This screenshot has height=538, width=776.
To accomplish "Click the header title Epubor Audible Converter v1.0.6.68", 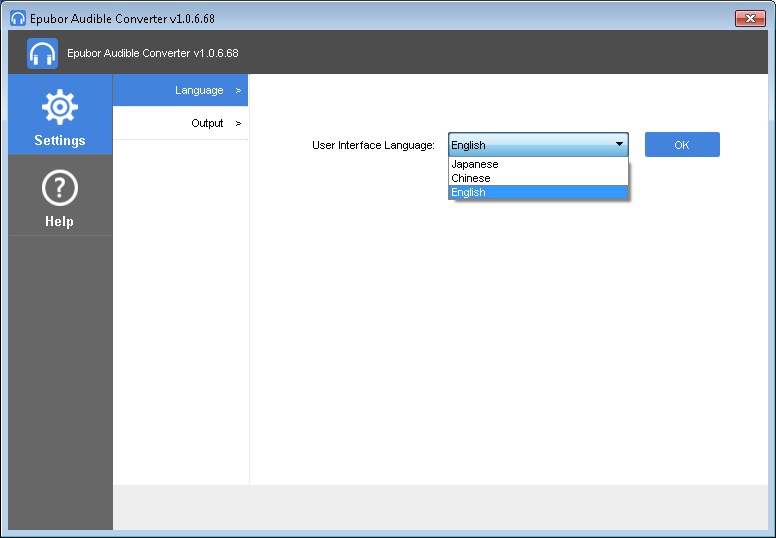I will point(152,53).
